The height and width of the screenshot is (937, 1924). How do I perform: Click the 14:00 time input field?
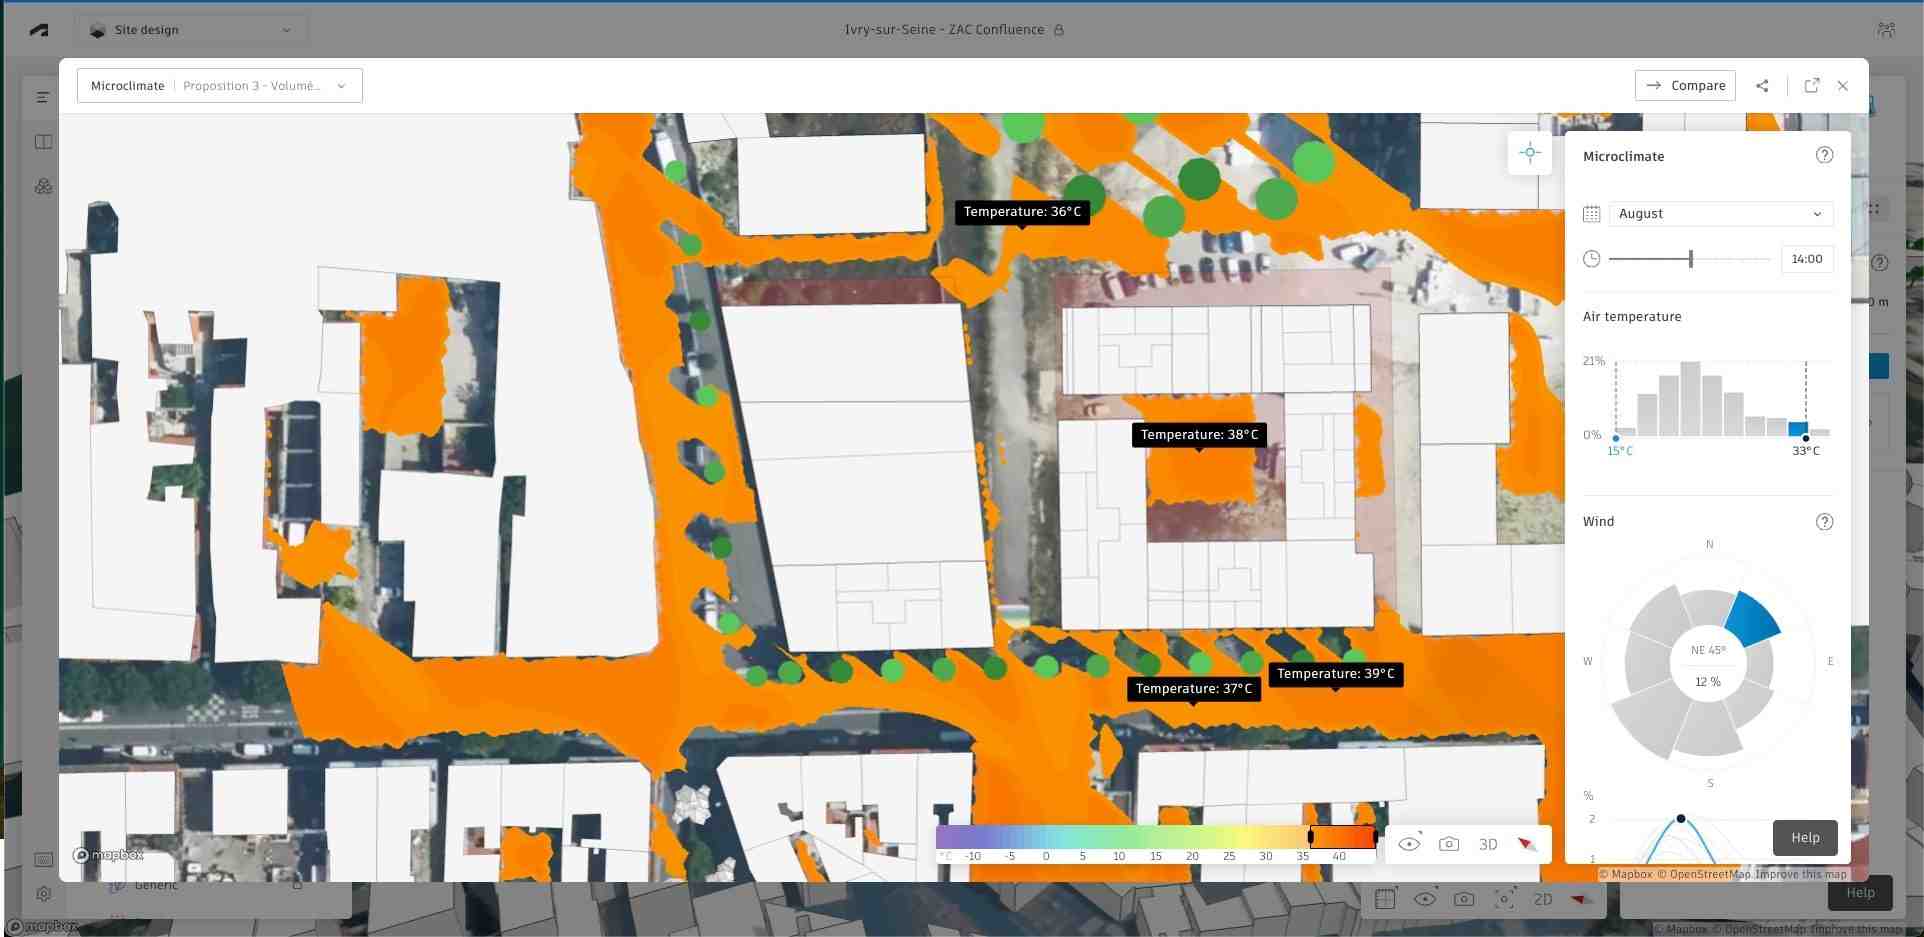point(1806,259)
